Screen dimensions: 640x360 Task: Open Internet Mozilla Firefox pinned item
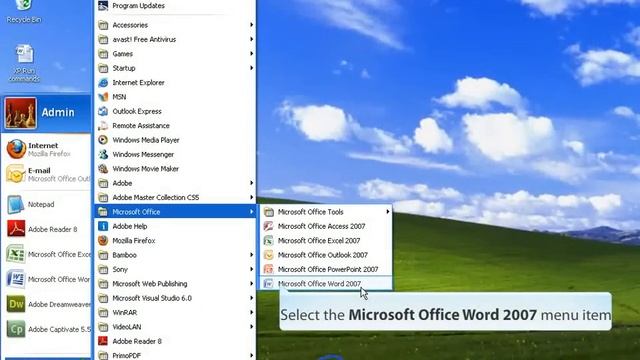(47, 149)
